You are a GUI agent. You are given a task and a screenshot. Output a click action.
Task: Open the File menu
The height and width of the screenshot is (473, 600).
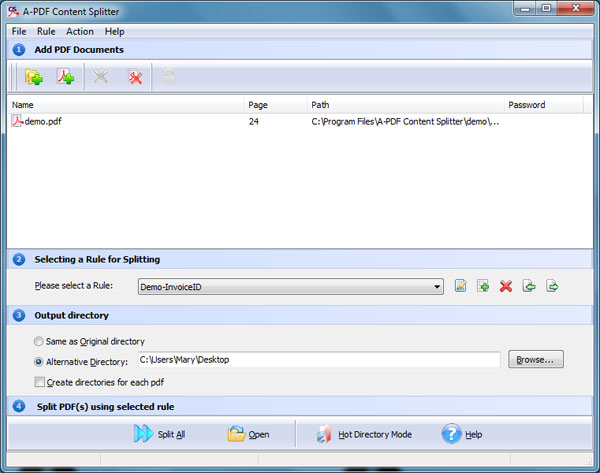19,31
